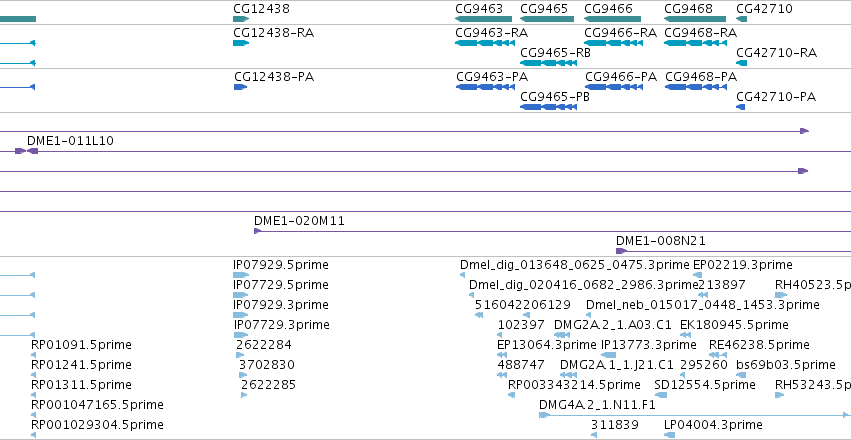This screenshot has width=851, height=440.
Task: Select the CG12438 gene glyph
Action: coord(241,19)
